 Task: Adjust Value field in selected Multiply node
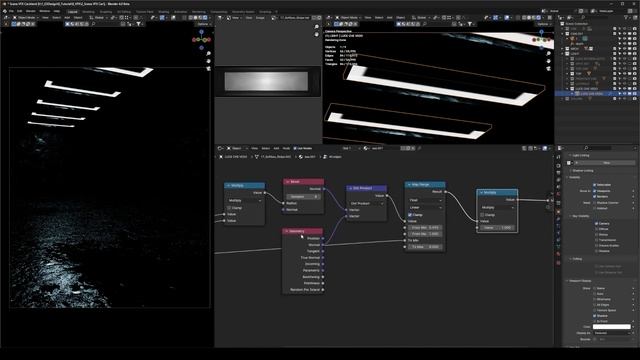[497, 228]
